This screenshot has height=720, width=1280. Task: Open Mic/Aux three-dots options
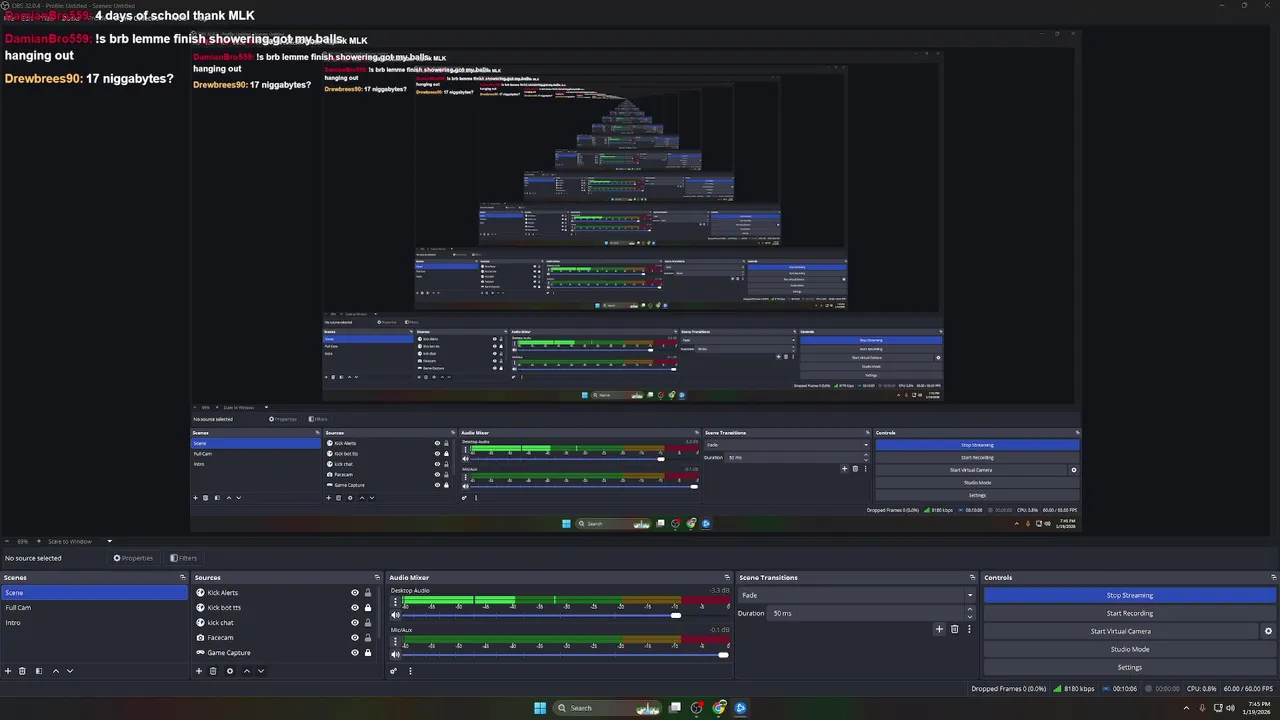pyautogui.click(x=395, y=643)
